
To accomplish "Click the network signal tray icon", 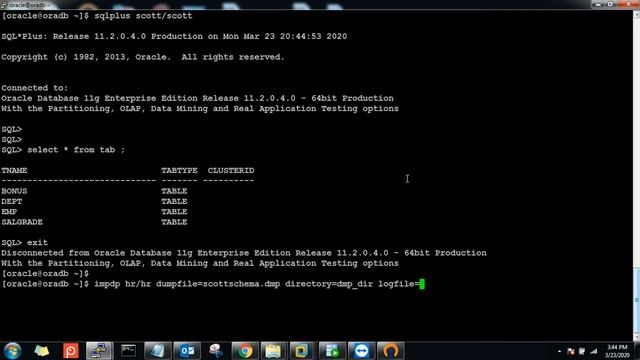I will (x=594, y=351).
